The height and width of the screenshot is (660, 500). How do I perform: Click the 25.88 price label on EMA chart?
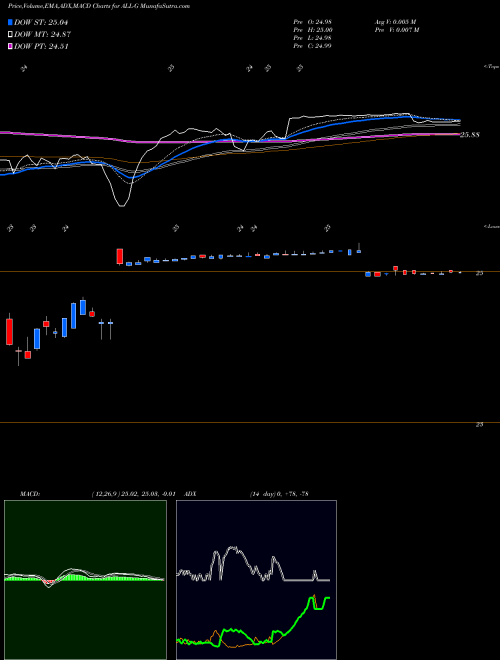[470, 135]
